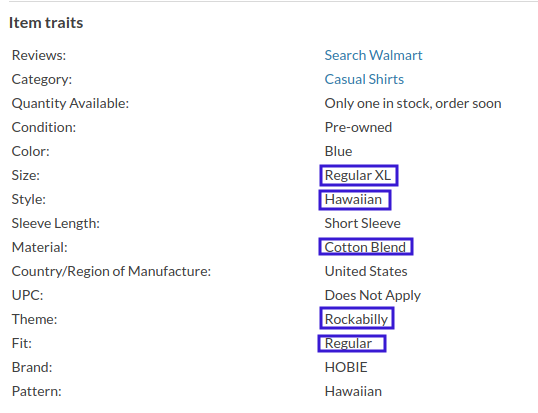Viewport: 538px width, 413px height.
Task: Click the Cotton Blend material value
Action: click(366, 247)
